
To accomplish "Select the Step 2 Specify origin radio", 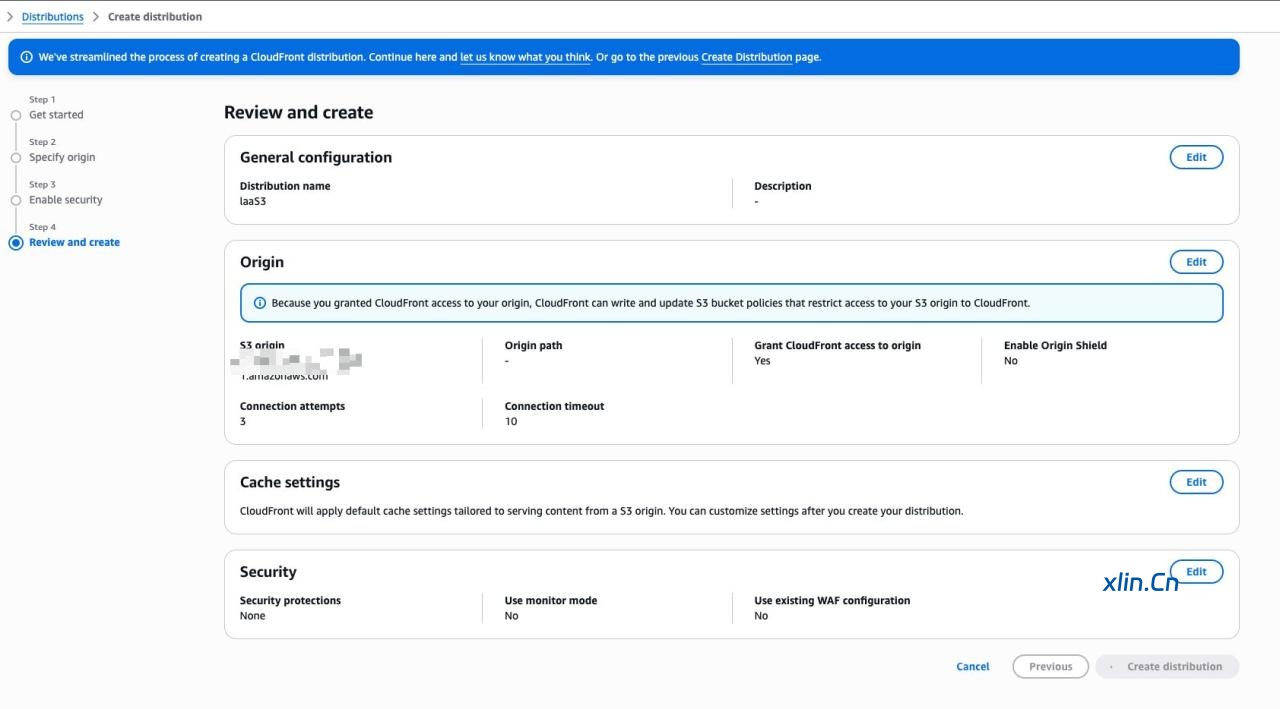I will click(x=16, y=158).
